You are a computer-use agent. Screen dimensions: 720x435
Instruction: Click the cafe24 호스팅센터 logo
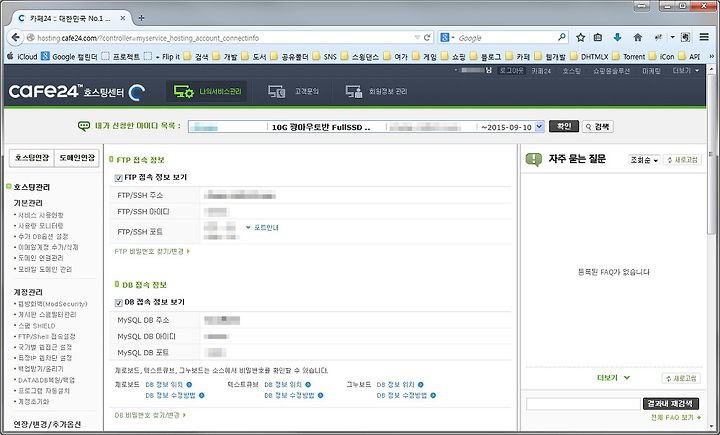[x=76, y=91]
